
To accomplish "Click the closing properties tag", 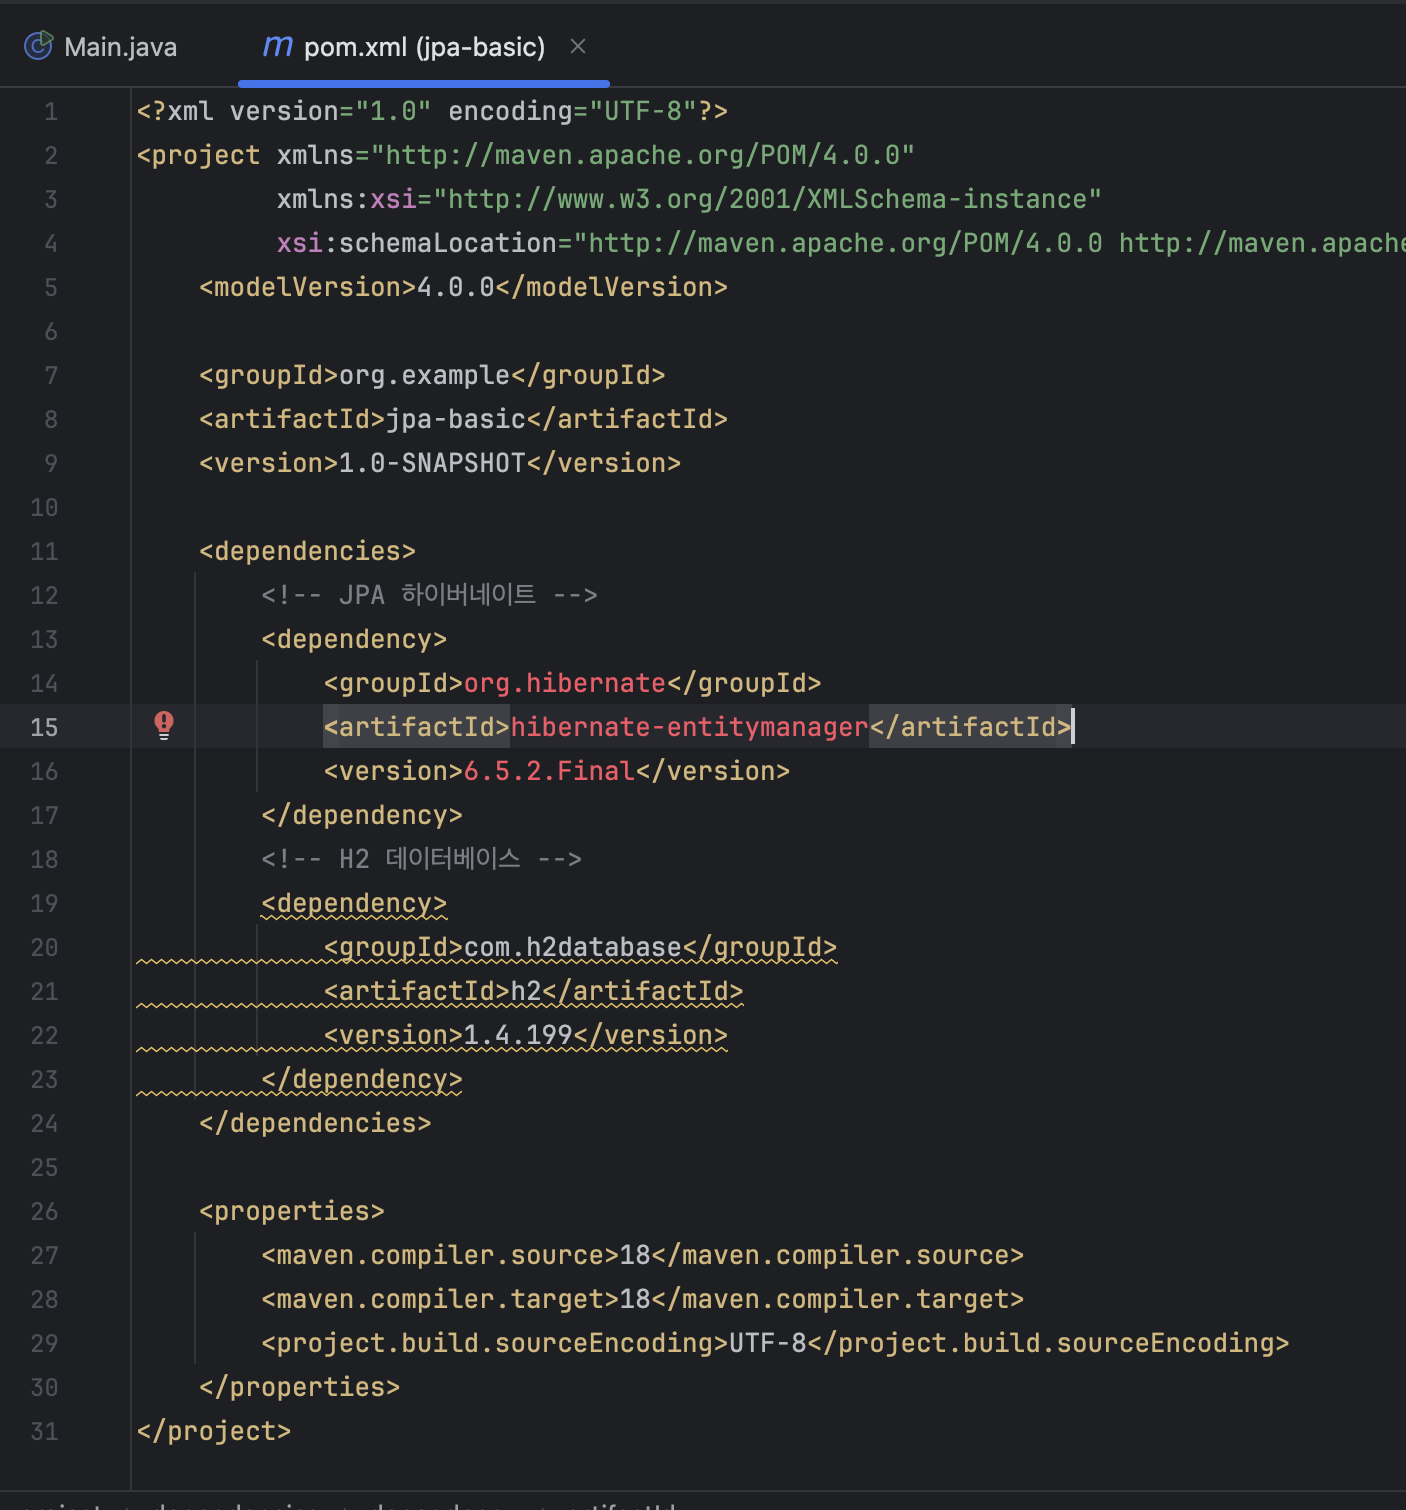I will coord(300,1387).
